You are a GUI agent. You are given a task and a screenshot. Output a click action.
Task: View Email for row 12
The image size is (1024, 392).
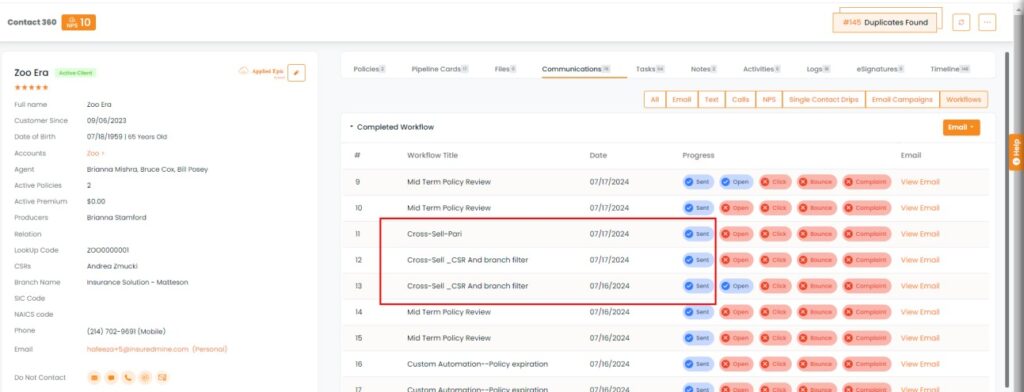920,260
